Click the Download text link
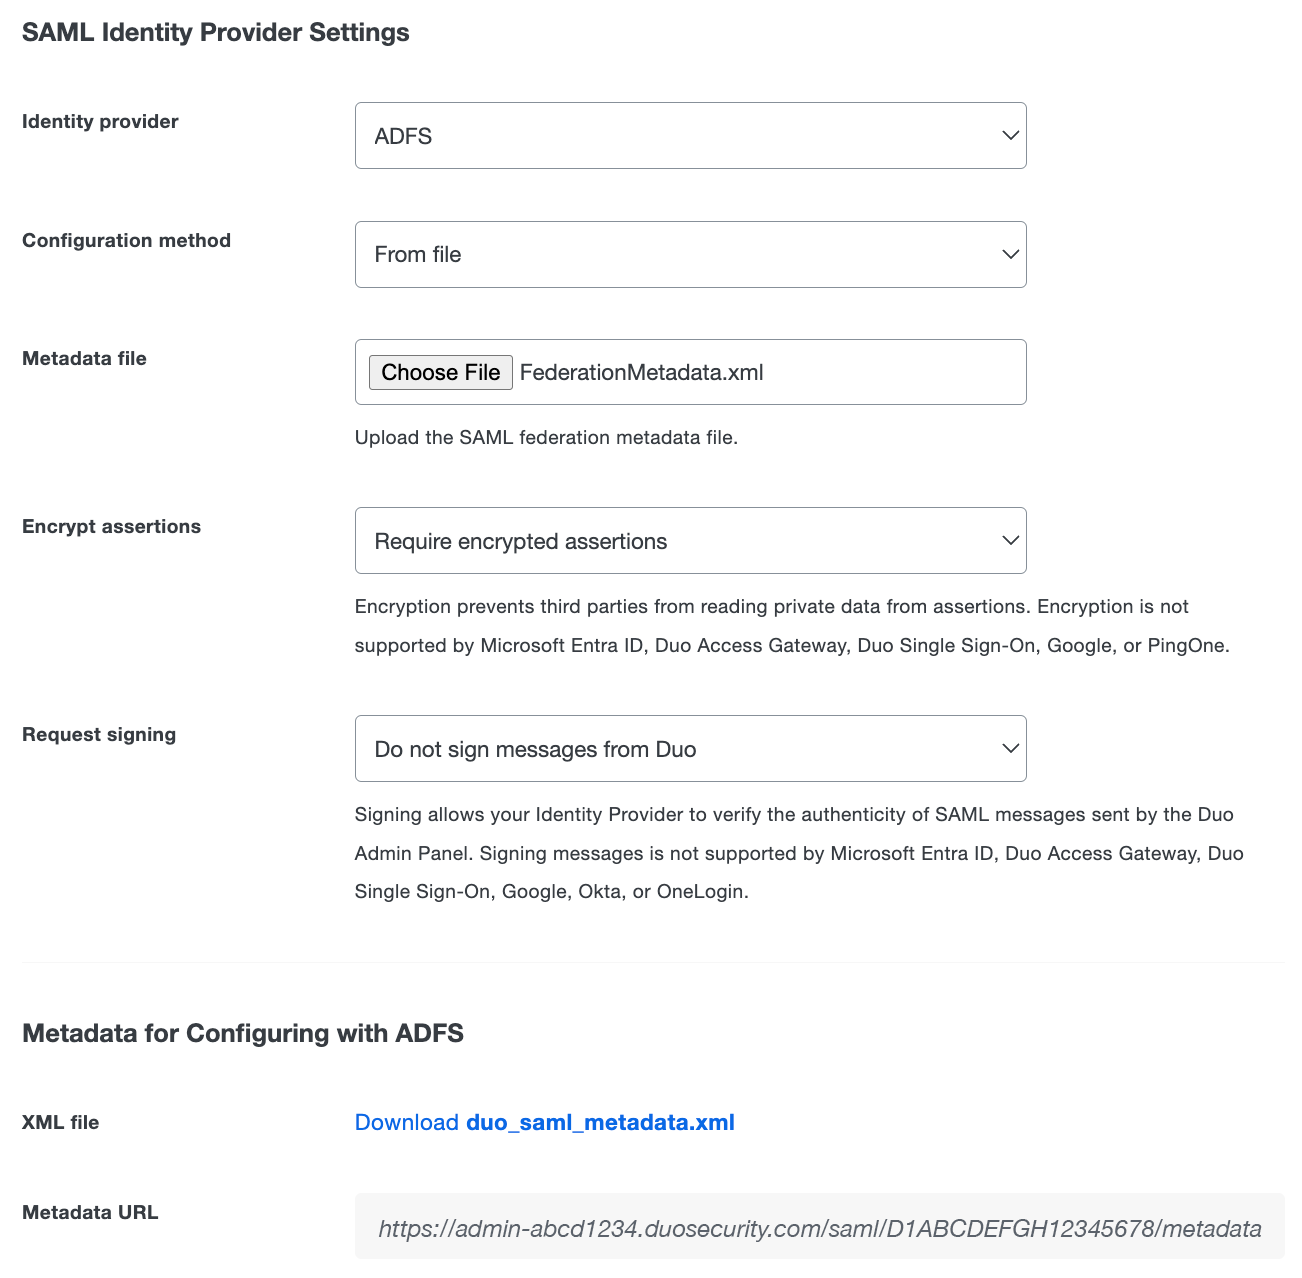Screen dimensions: 1302x1278 (404, 1122)
